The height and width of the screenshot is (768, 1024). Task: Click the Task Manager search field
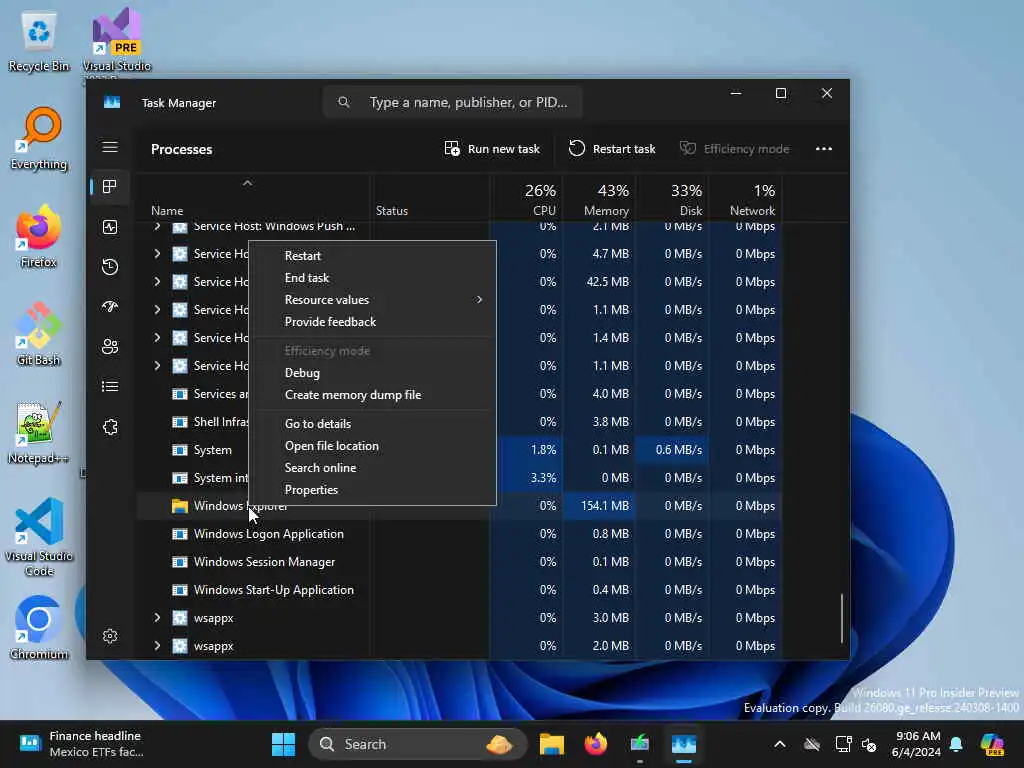452,103
